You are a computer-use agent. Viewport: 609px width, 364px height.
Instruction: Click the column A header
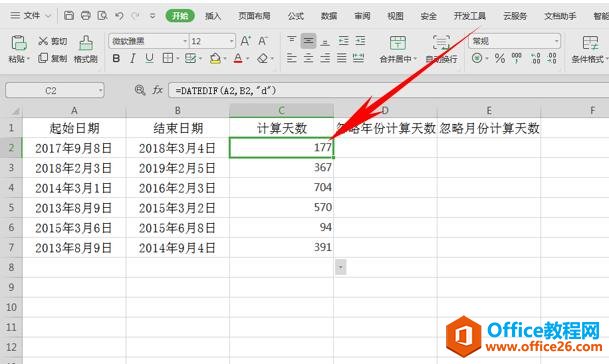[x=74, y=111]
